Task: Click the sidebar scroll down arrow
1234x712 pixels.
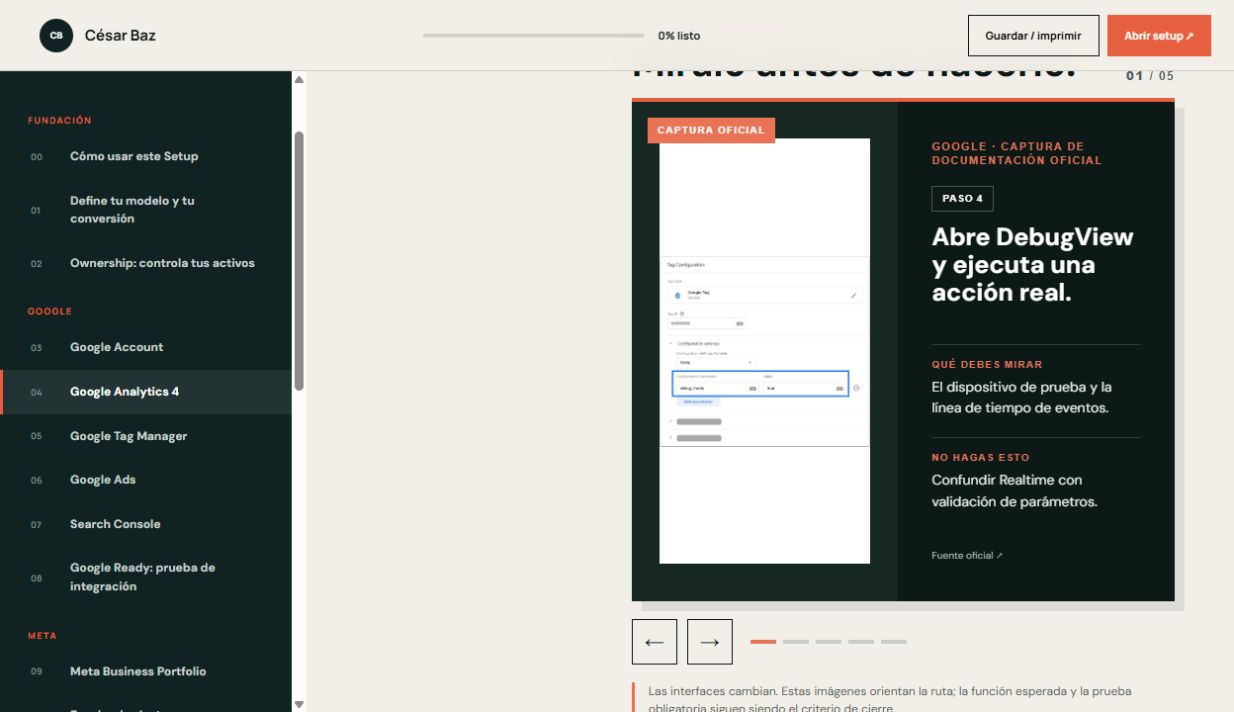Action: [x=299, y=704]
